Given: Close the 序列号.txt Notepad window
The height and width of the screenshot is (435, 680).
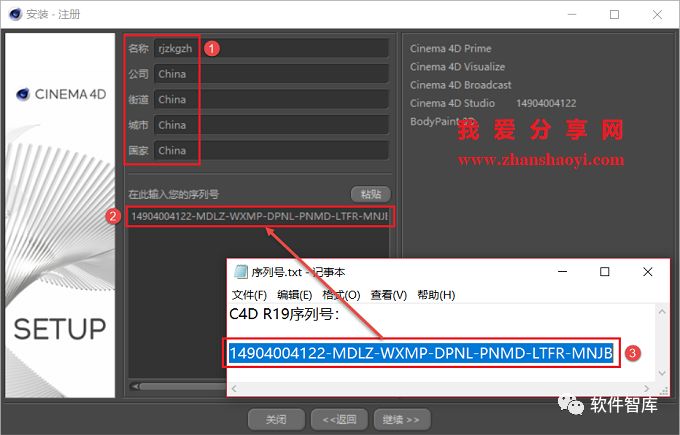Looking at the screenshot, I should 647,272.
